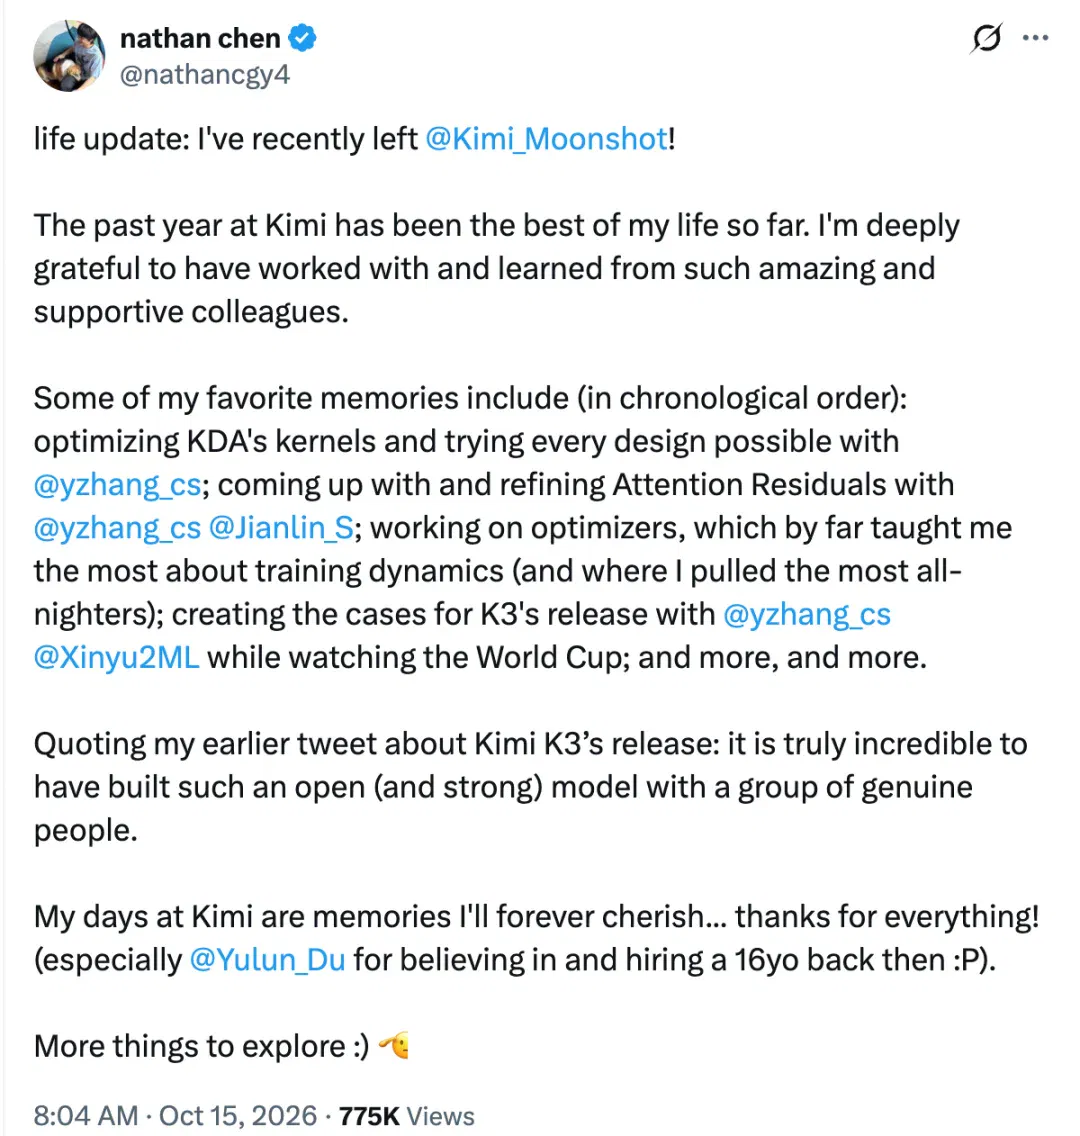This screenshot has width=1080, height=1136.
Task: Click the Oct 15, 2026 date
Action: 238,1116
